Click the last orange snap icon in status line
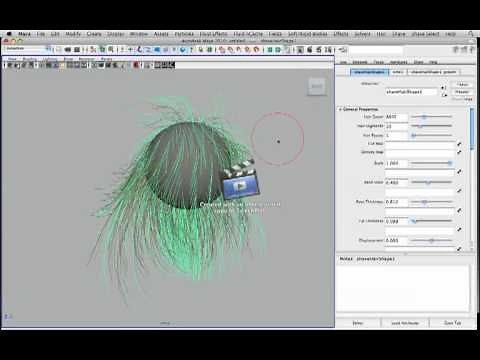Viewport: 480px width, 360px height. pos(256,50)
